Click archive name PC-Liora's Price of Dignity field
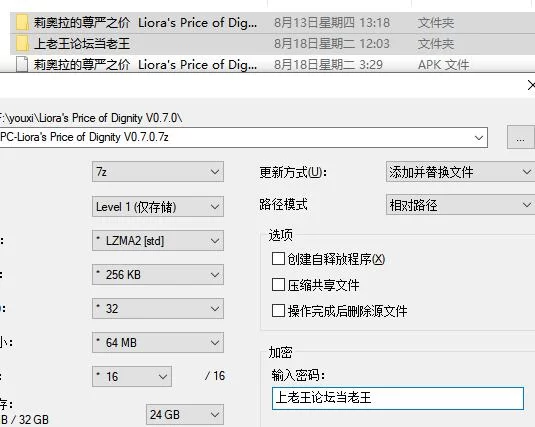Viewport: 535px width, 427px height. point(243,138)
